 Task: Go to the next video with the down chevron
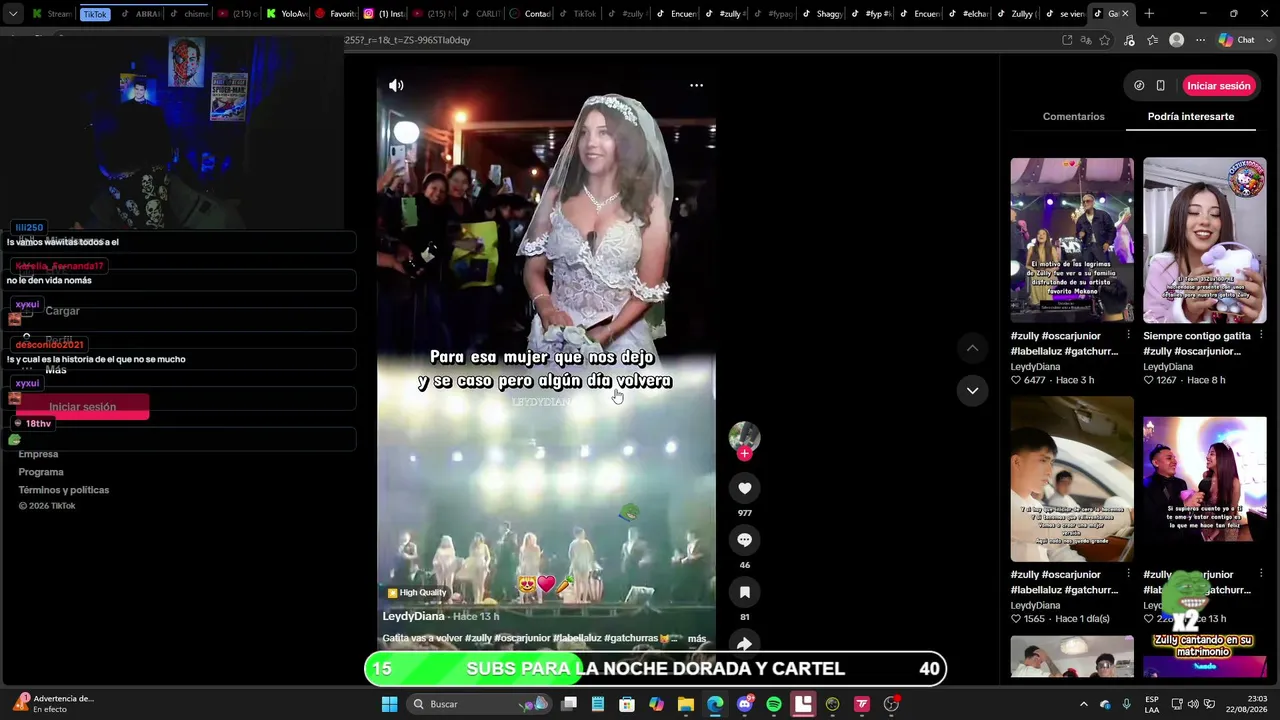click(972, 390)
